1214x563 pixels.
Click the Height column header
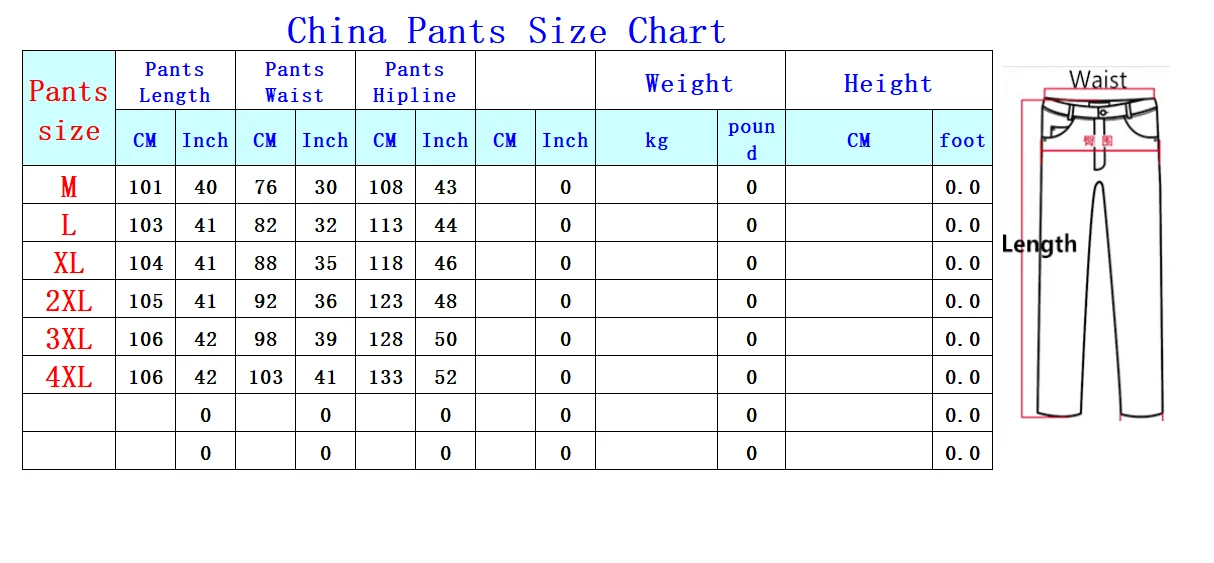pyautogui.click(x=889, y=81)
